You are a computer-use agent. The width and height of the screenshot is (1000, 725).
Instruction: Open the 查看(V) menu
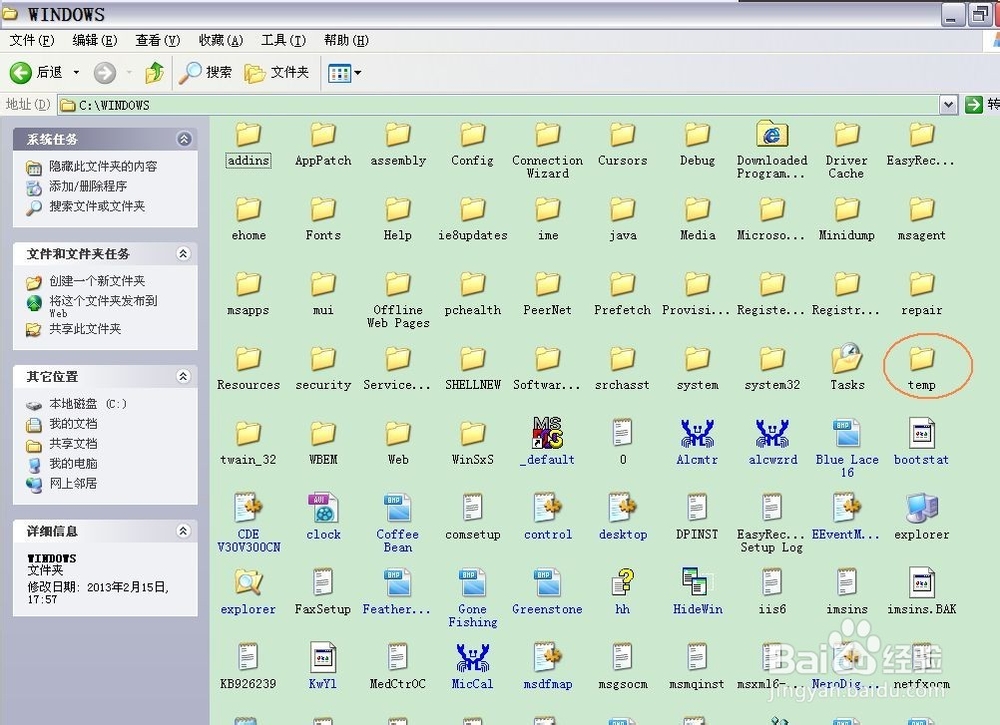click(x=158, y=40)
